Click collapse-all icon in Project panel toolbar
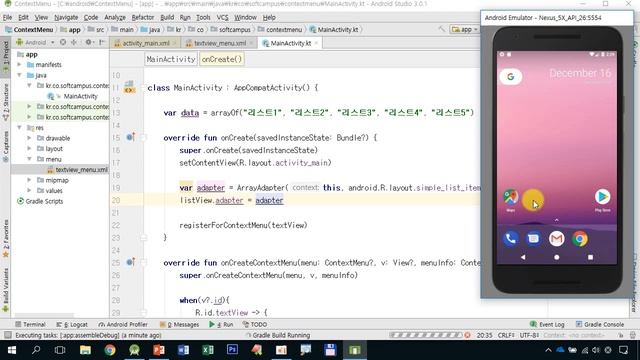This screenshot has width=640, height=360. coord(74,42)
